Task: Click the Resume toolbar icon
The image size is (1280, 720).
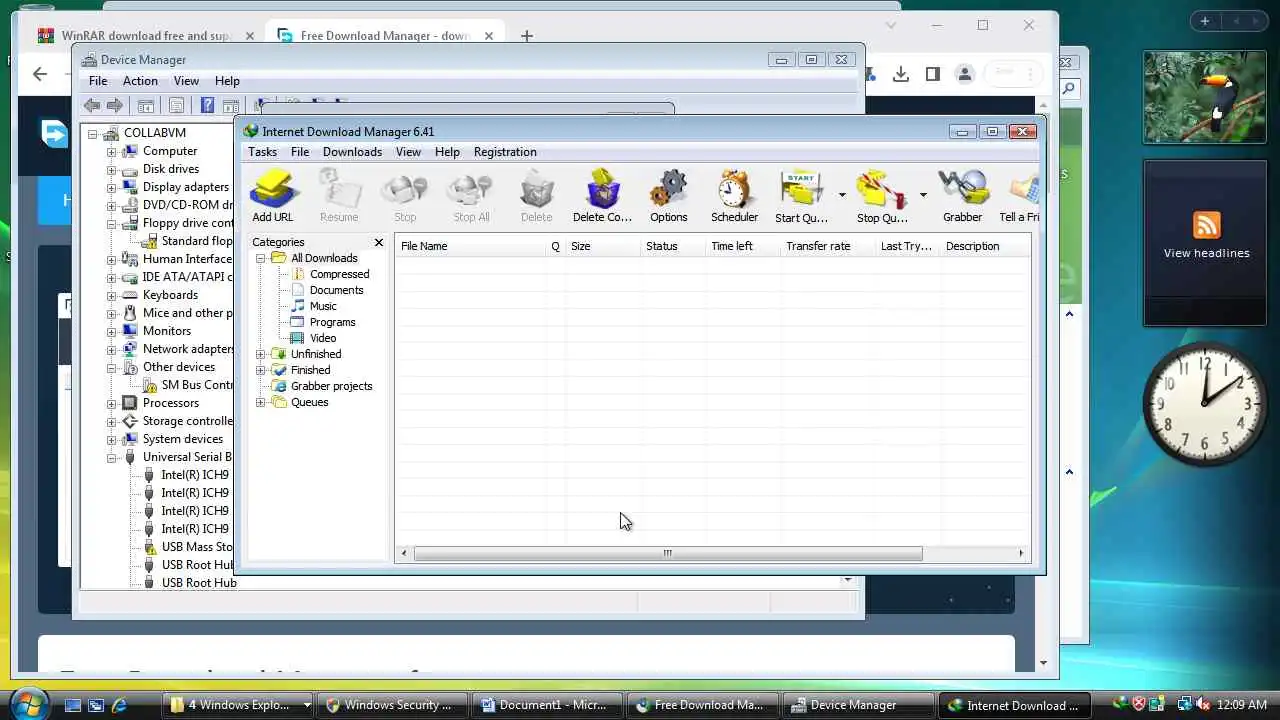Action: [339, 196]
